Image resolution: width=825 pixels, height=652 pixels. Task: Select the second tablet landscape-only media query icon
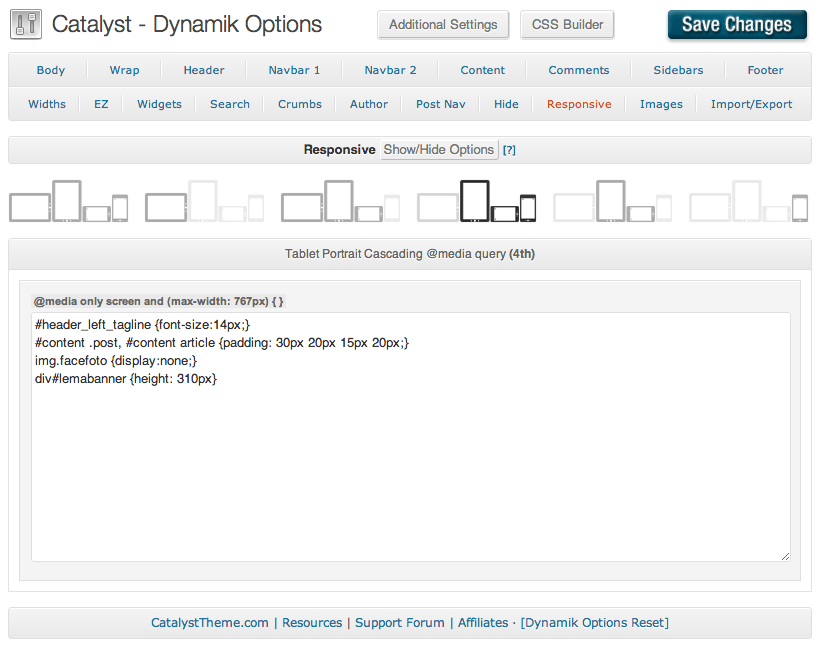[x=204, y=201]
